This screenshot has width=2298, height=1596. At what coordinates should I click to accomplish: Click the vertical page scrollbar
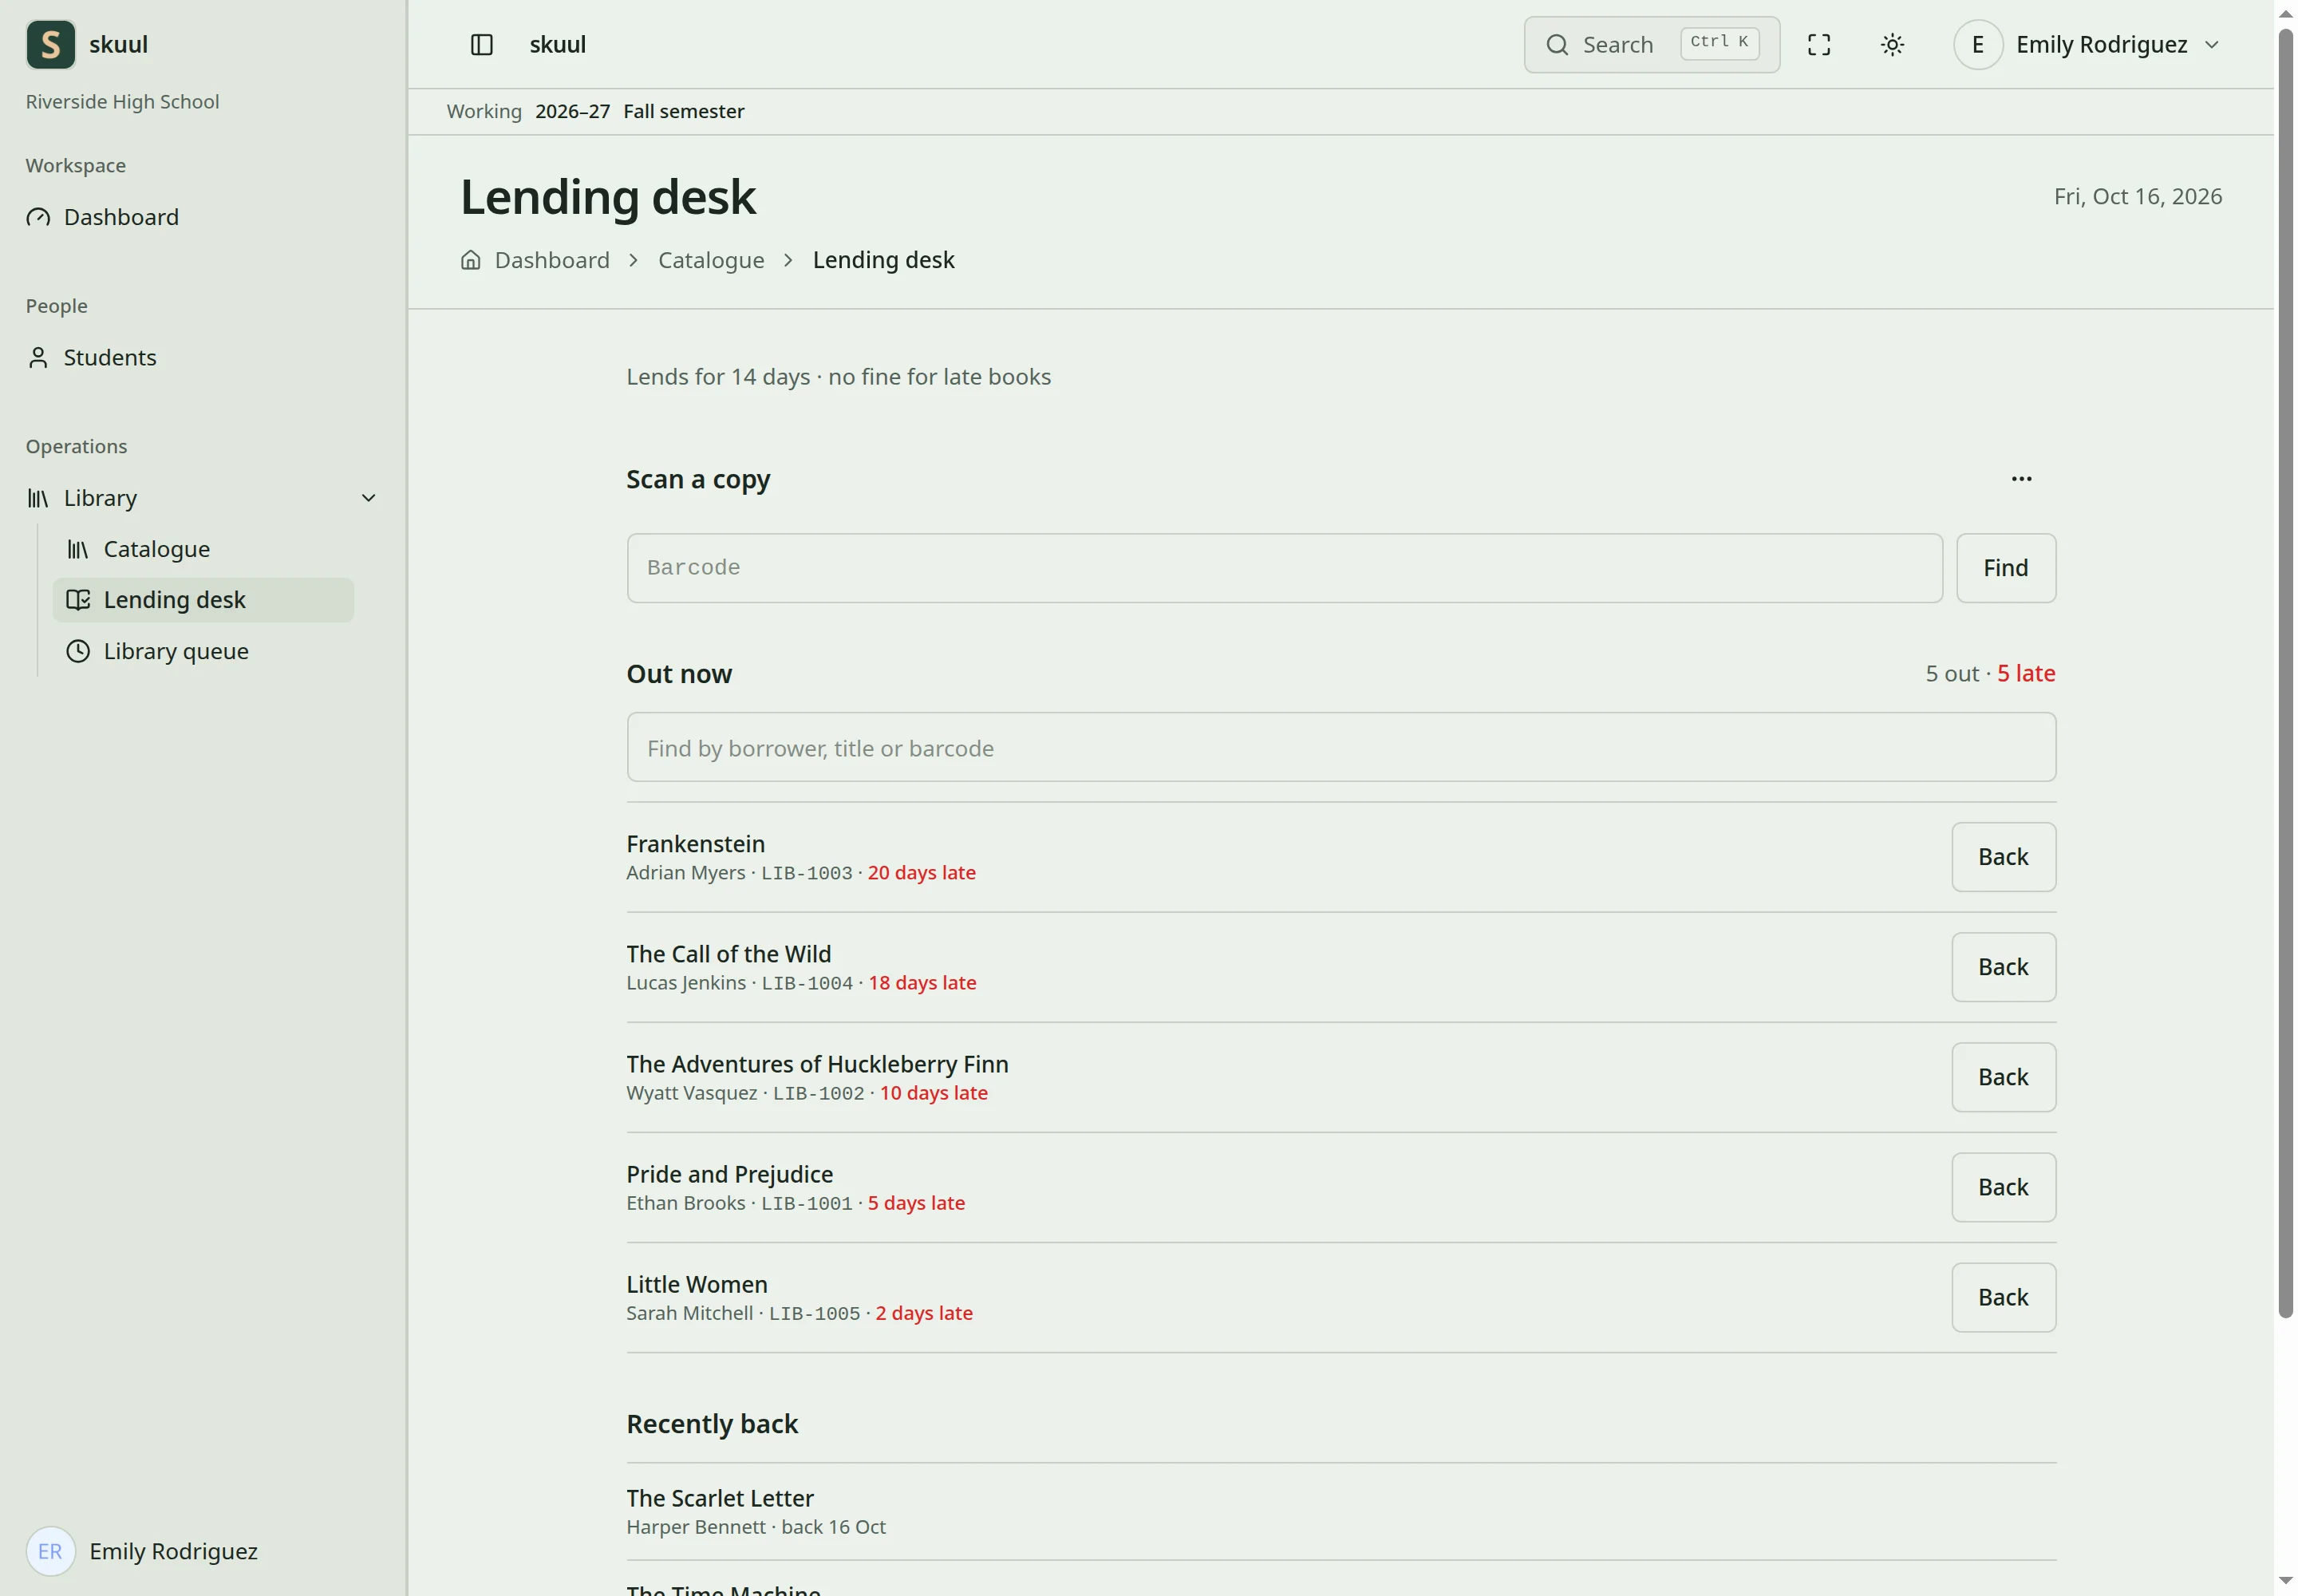pos(2285,673)
